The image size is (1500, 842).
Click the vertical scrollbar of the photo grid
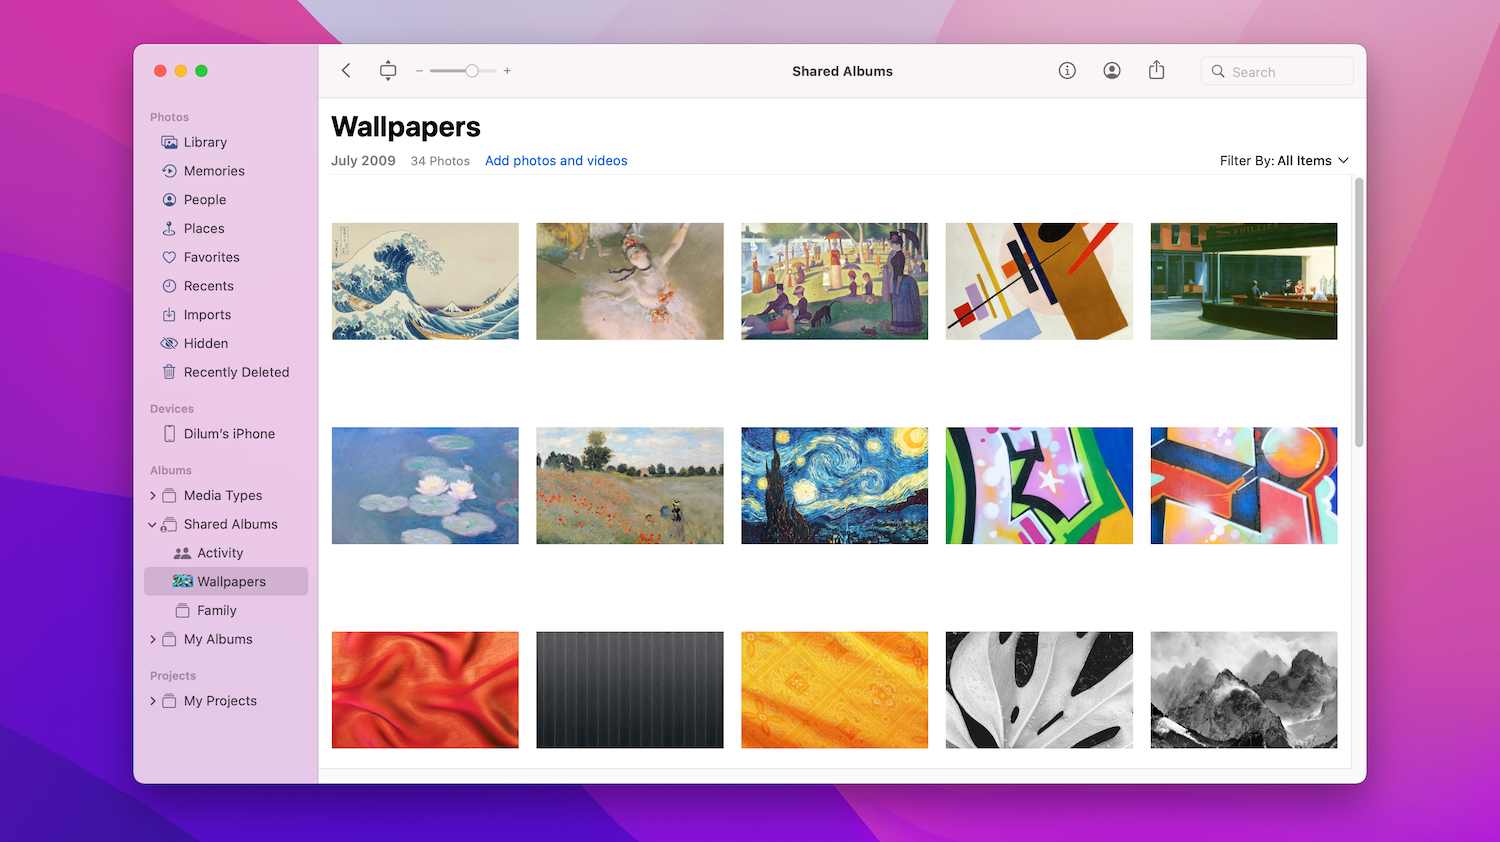(1358, 313)
